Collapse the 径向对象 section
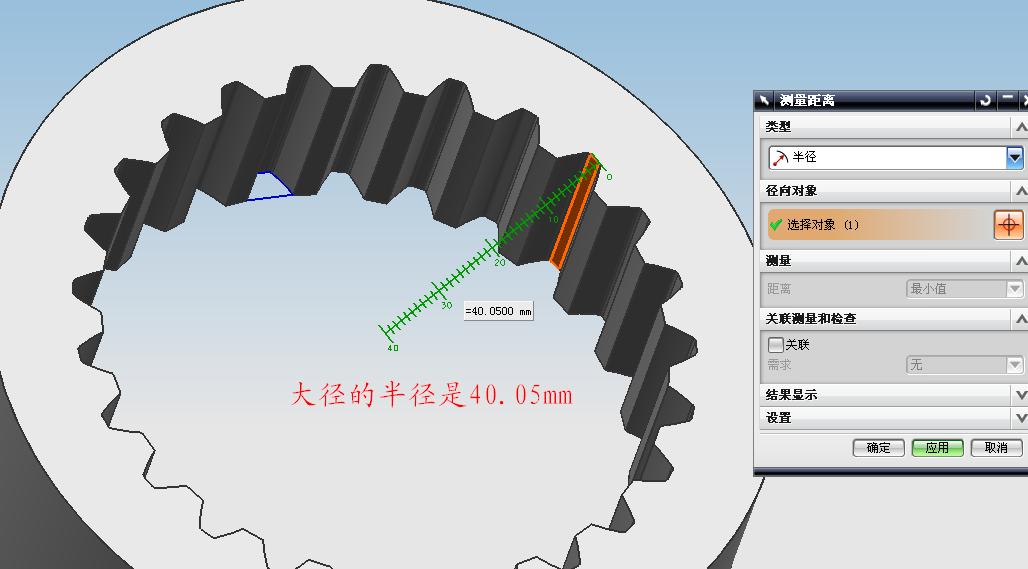The width and height of the screenshot is (1028, 569). pyautogui.click(x=1021, y=191)
